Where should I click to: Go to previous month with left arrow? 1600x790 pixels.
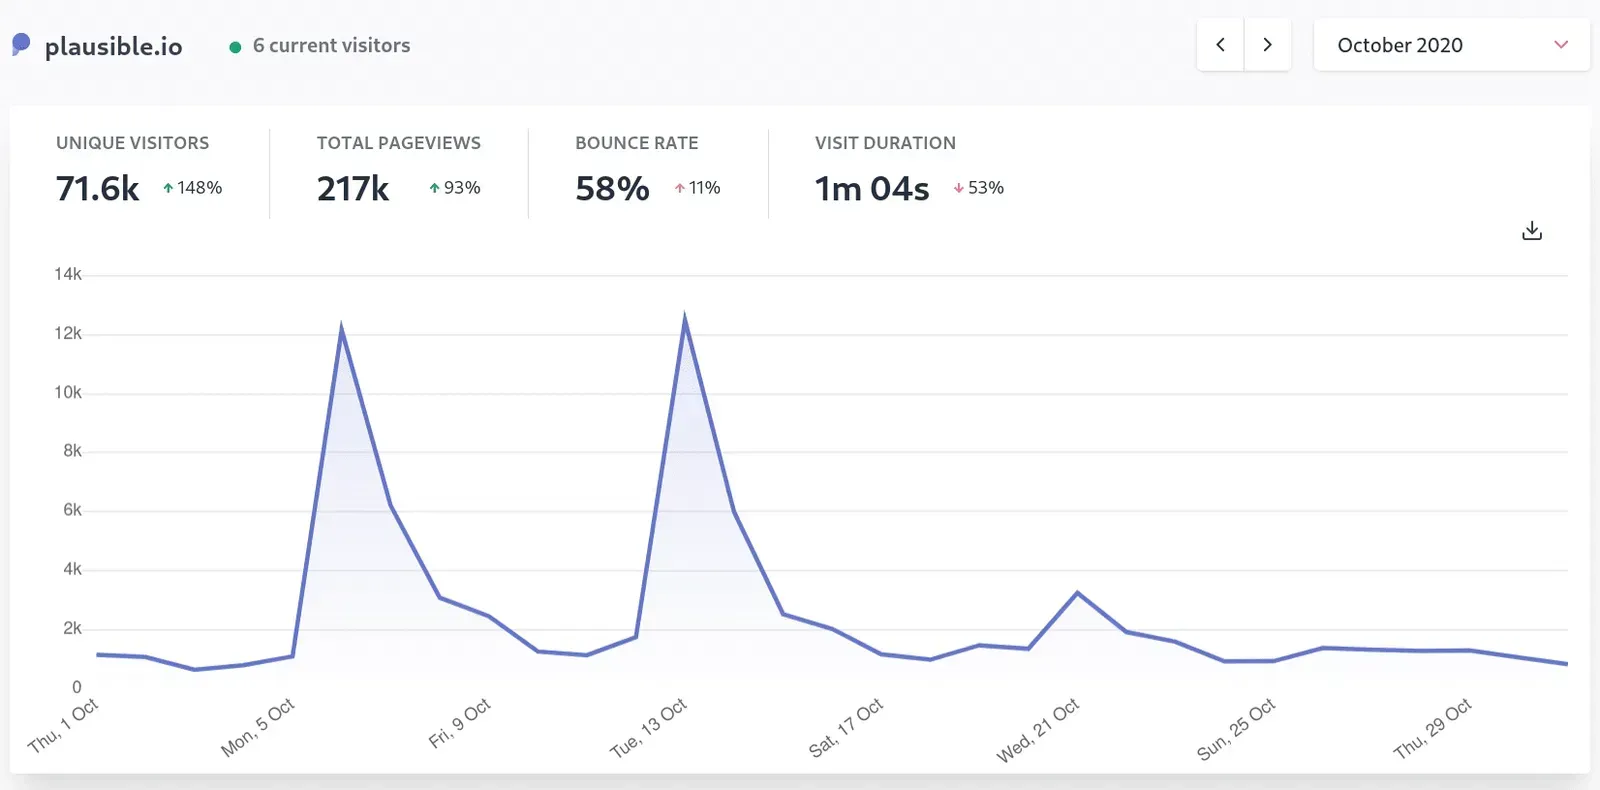pos(1220,45)
